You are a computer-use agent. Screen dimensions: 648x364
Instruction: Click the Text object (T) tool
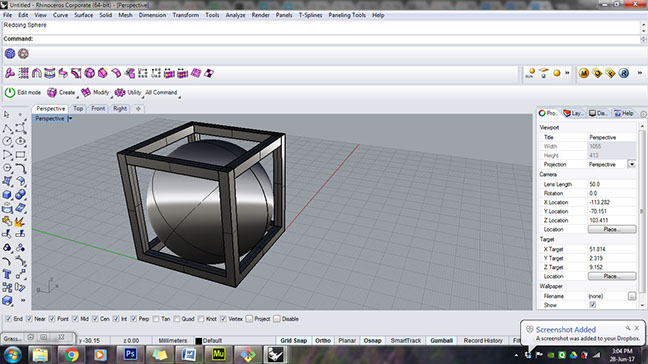tap(7, 274)
